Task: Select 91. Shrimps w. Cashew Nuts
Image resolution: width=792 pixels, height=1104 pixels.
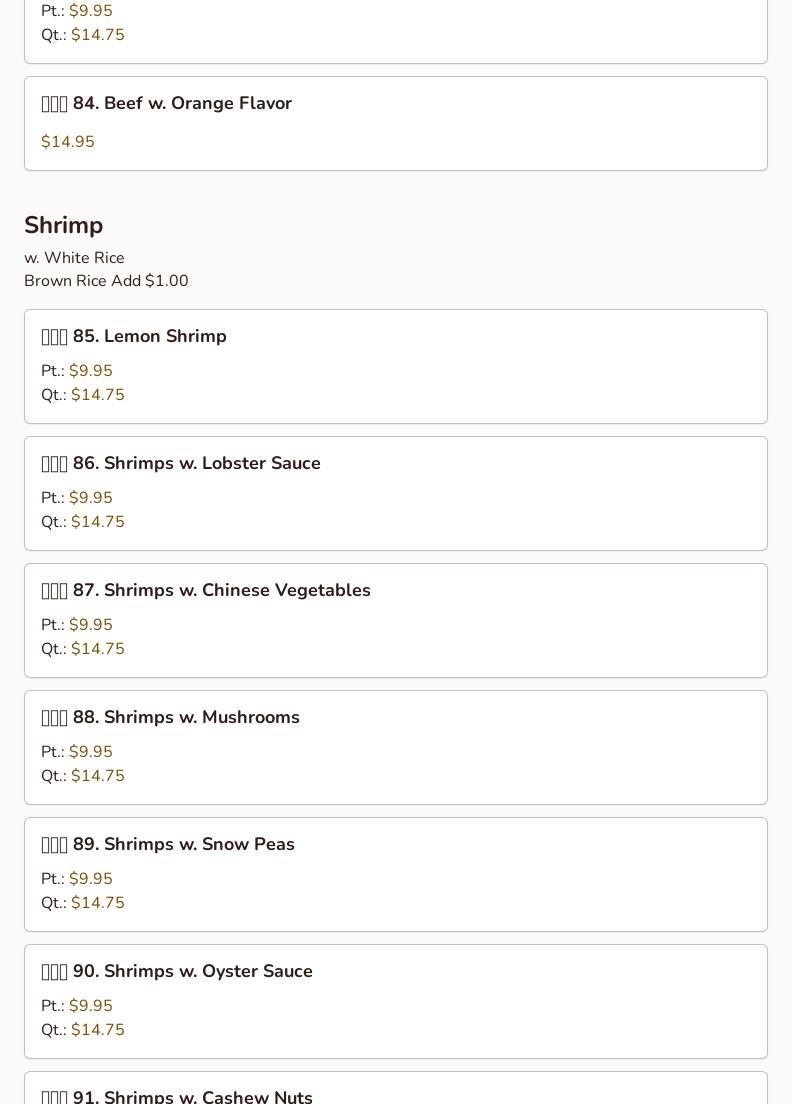Action: click(x=193, y=1097)
